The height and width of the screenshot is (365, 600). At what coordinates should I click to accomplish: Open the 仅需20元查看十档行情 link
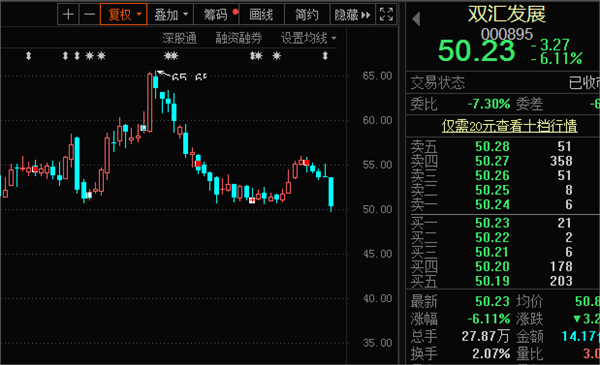click(509, 126)
